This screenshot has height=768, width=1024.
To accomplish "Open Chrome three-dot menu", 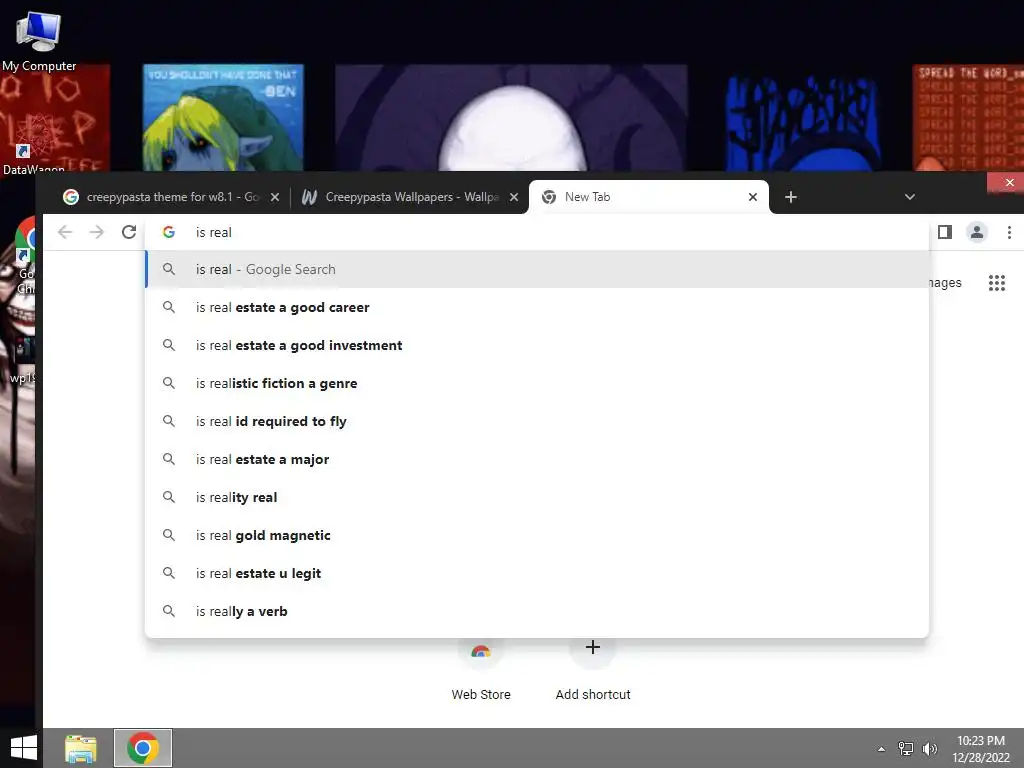I will (x=1009, y=232).
